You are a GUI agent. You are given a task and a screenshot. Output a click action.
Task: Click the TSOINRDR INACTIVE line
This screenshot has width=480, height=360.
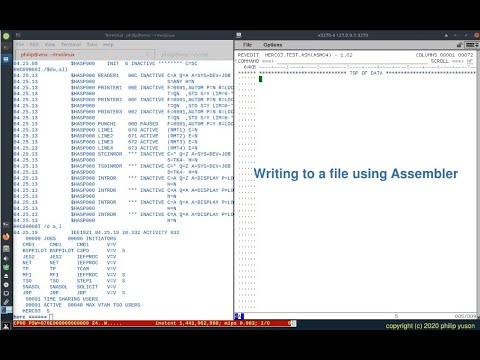[122, 166]
